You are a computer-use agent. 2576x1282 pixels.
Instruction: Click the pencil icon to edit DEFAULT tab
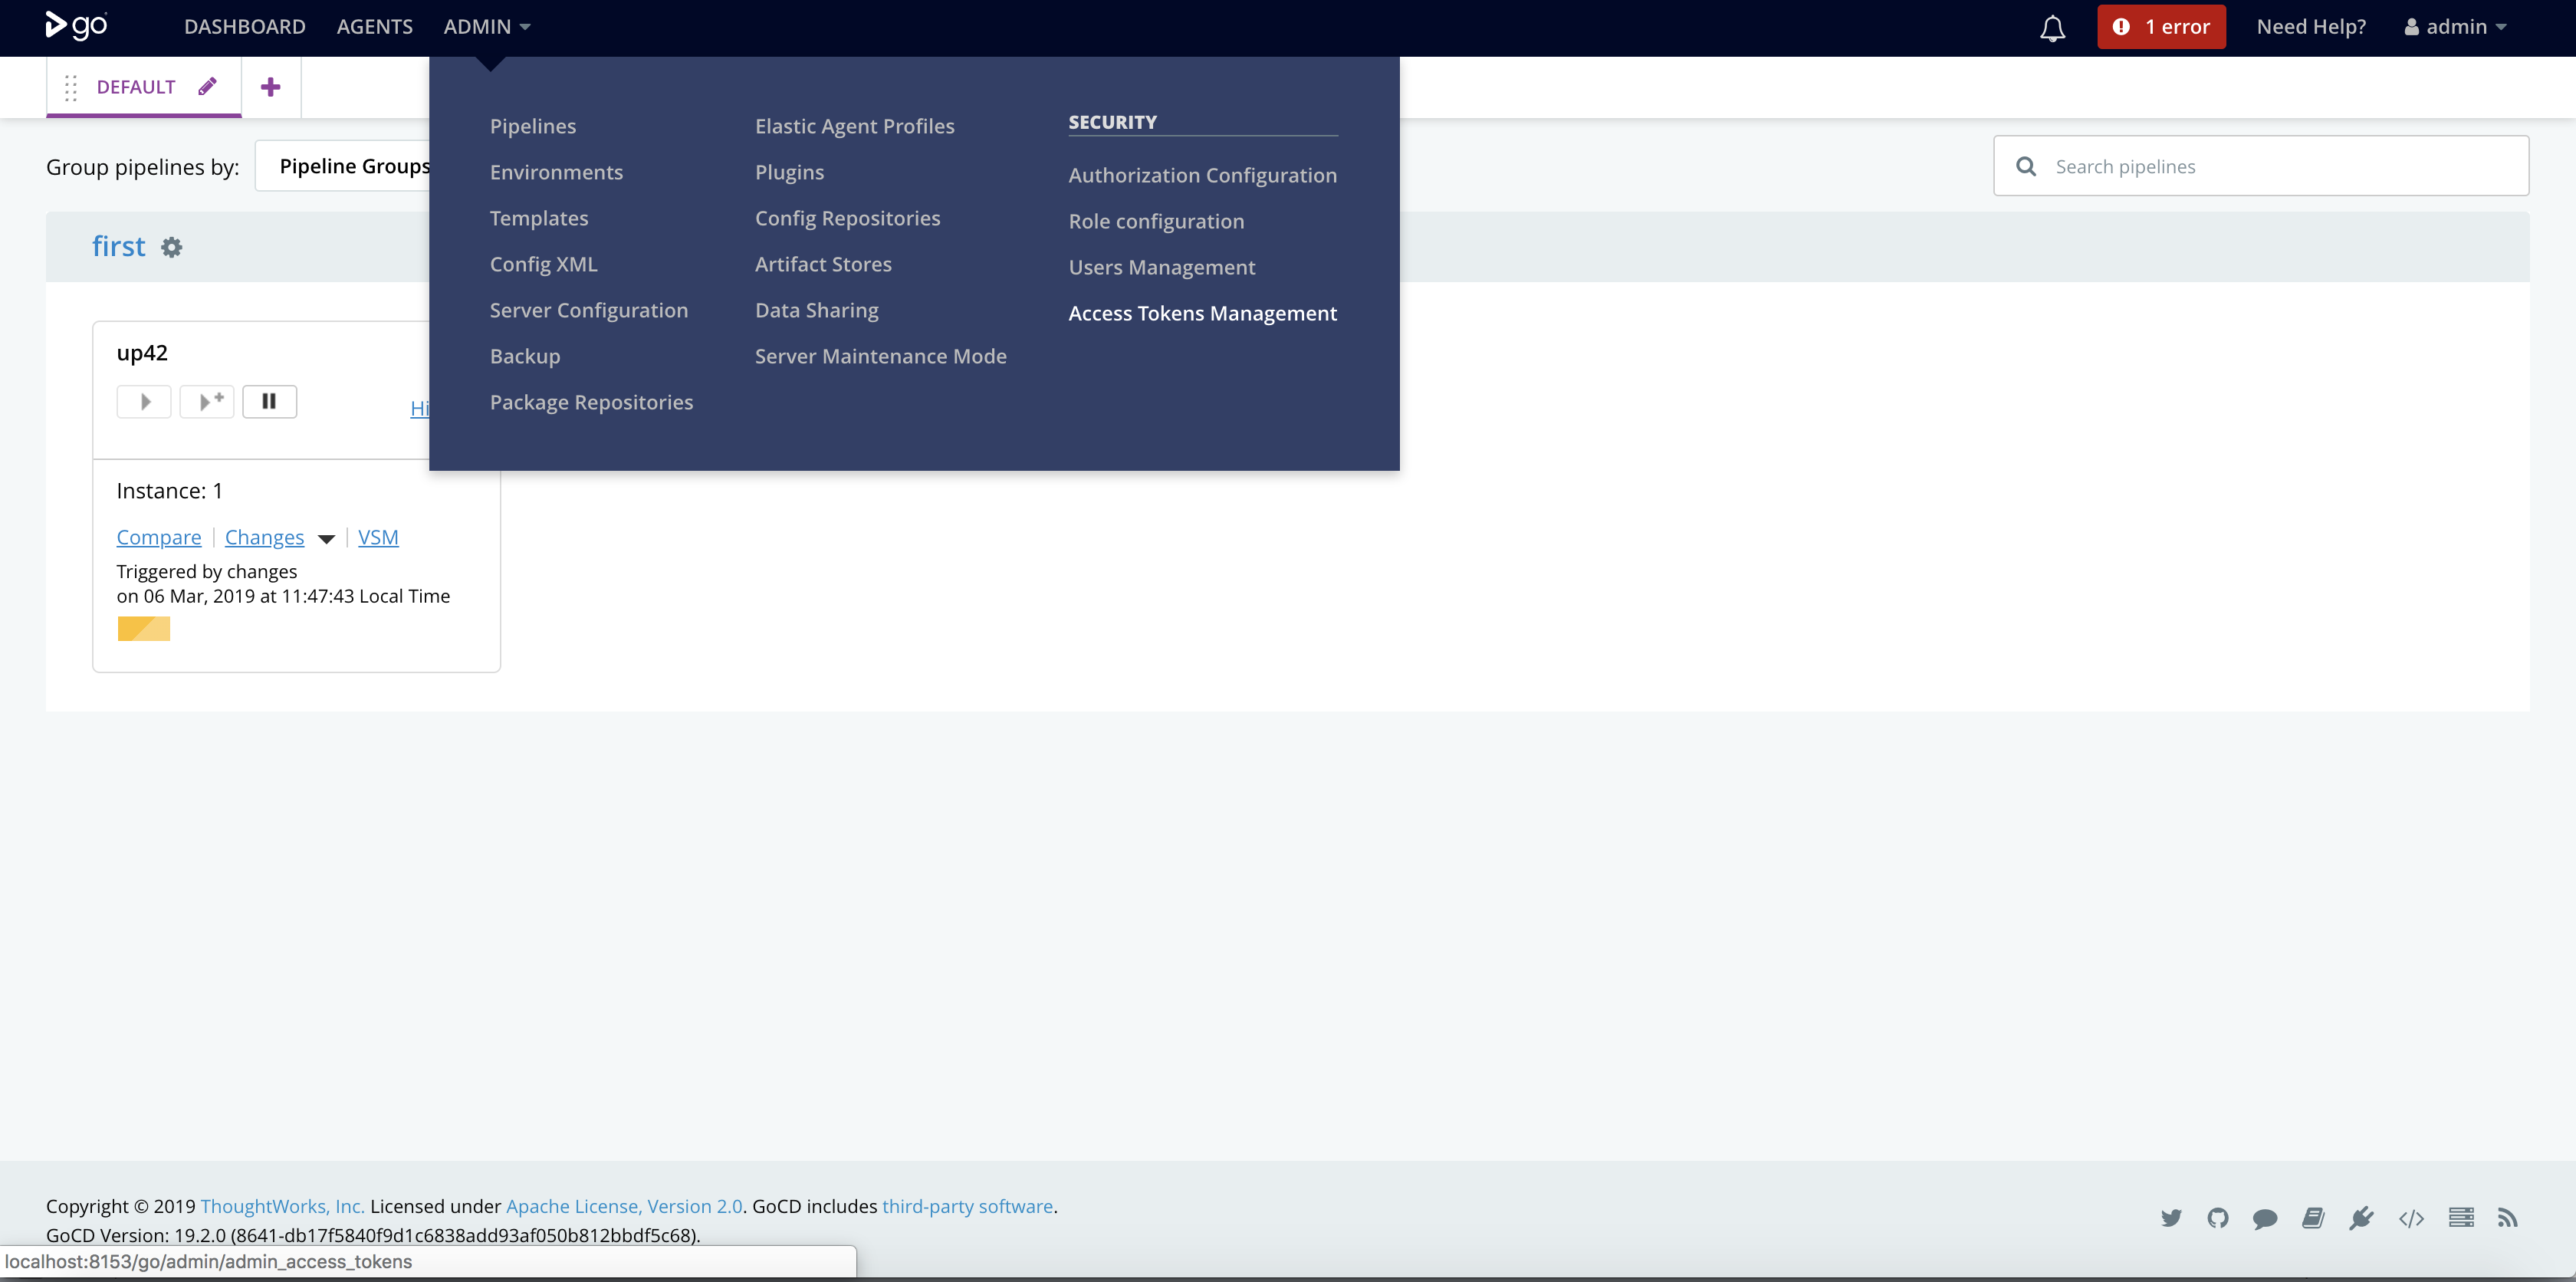tap(207, 86)
